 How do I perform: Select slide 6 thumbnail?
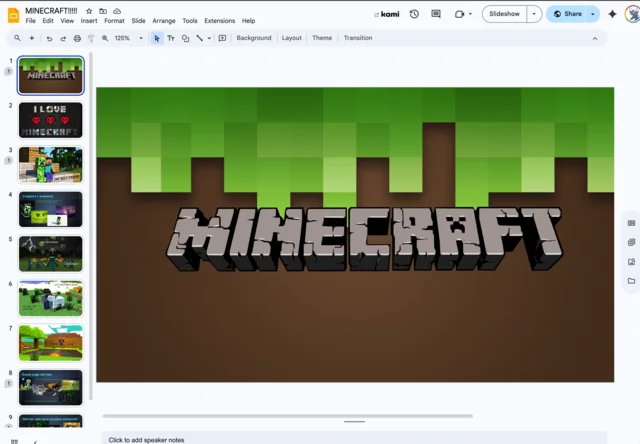(51, 298)
